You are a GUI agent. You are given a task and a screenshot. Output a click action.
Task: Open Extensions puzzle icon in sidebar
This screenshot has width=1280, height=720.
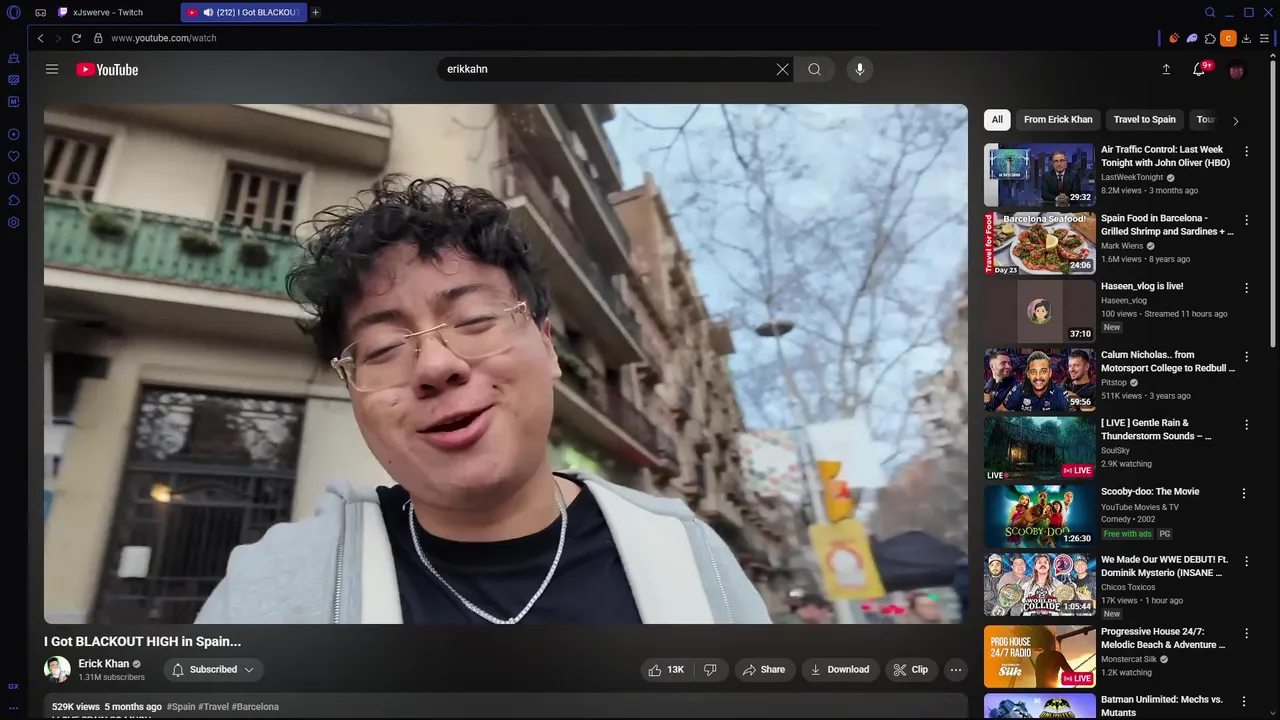14,200
